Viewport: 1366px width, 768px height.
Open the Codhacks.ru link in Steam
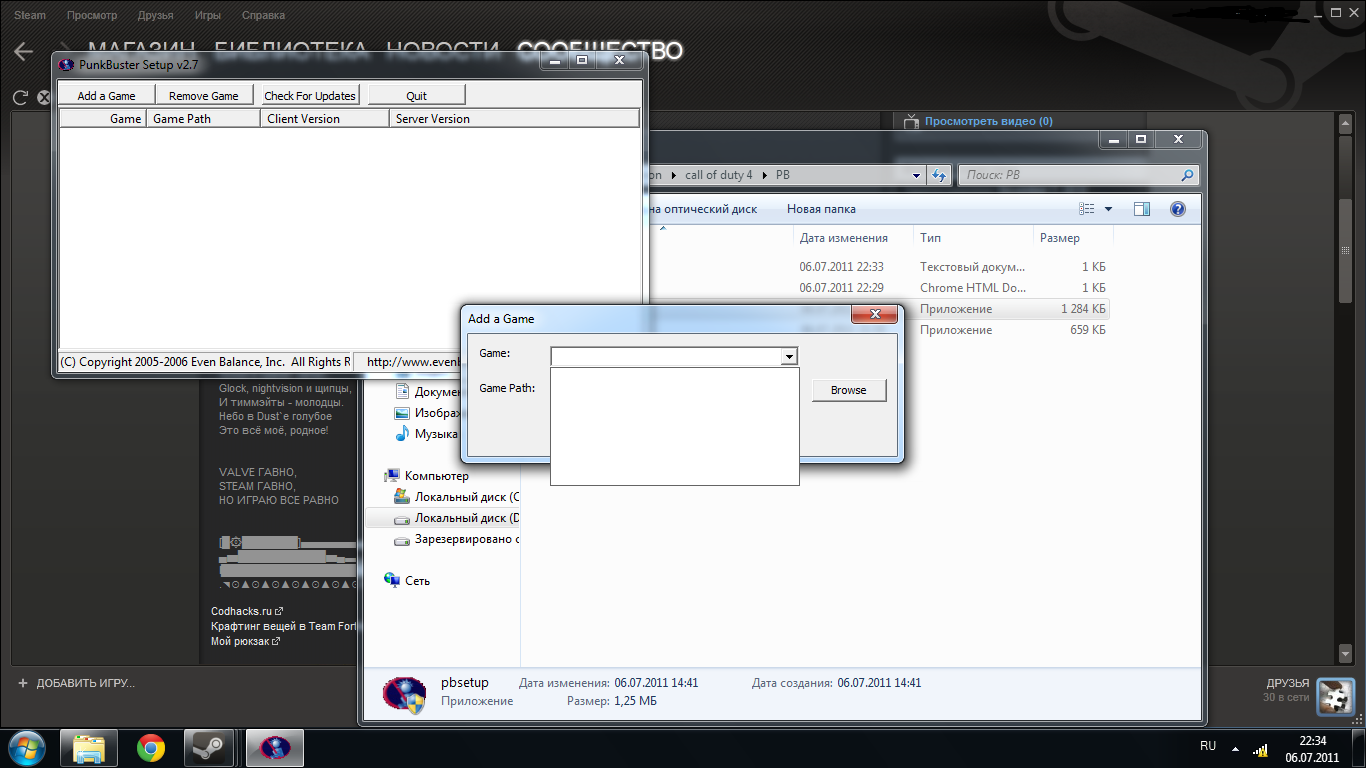click(247, 611)
